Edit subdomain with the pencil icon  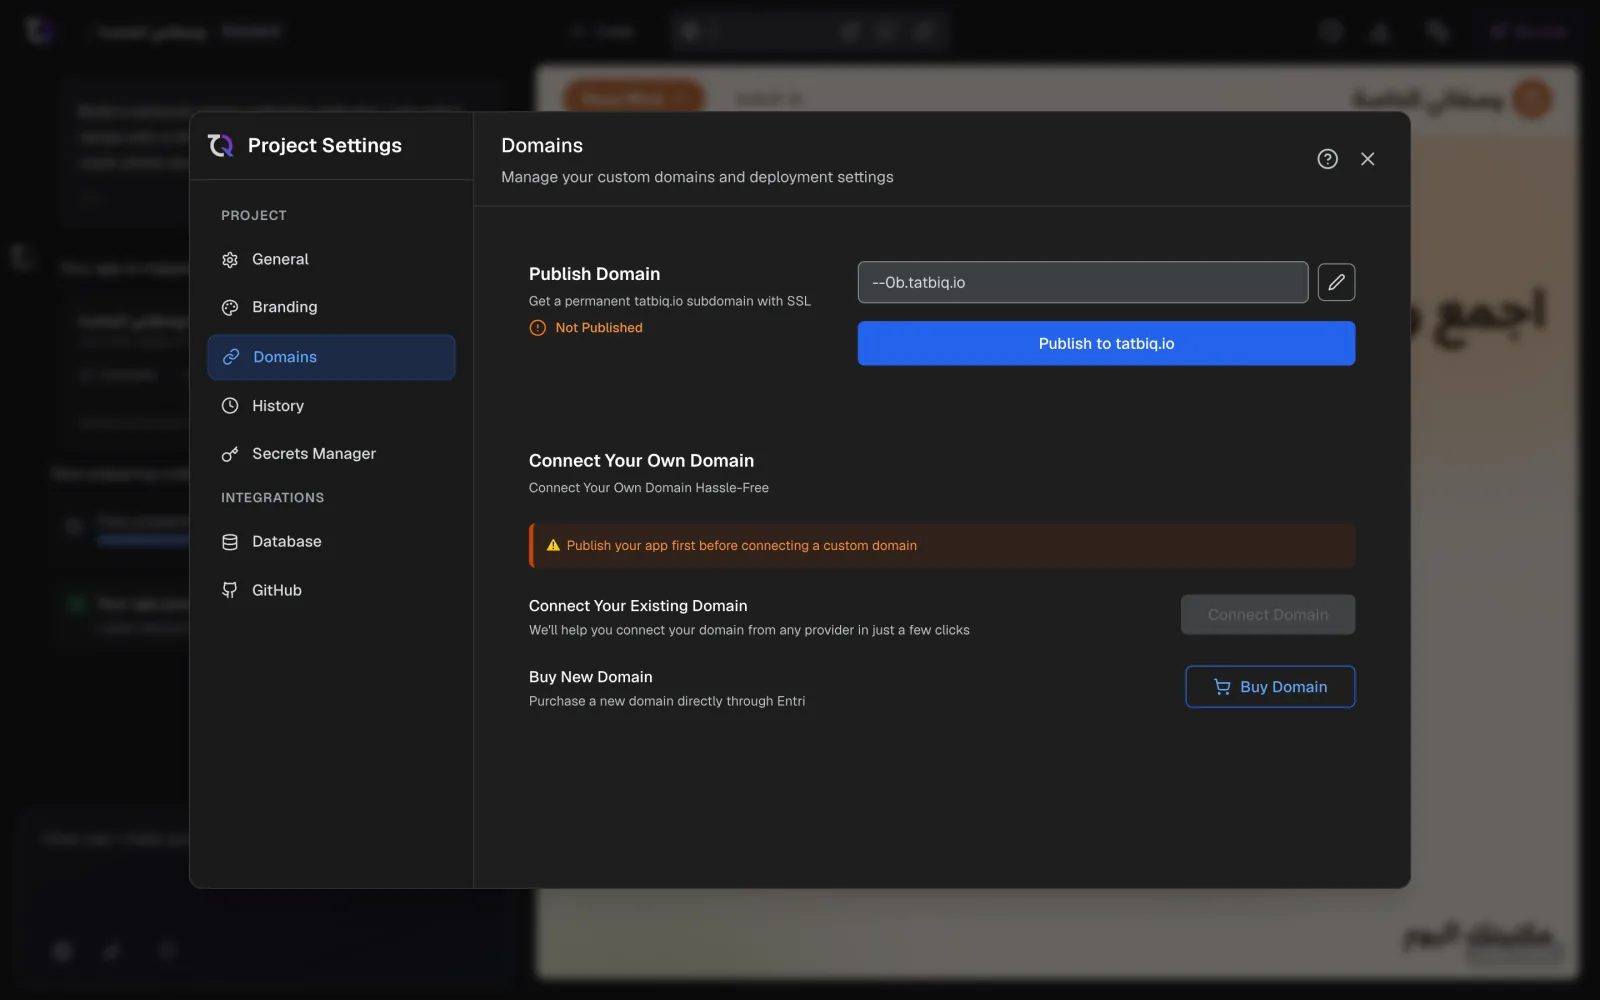[1336, 282]
